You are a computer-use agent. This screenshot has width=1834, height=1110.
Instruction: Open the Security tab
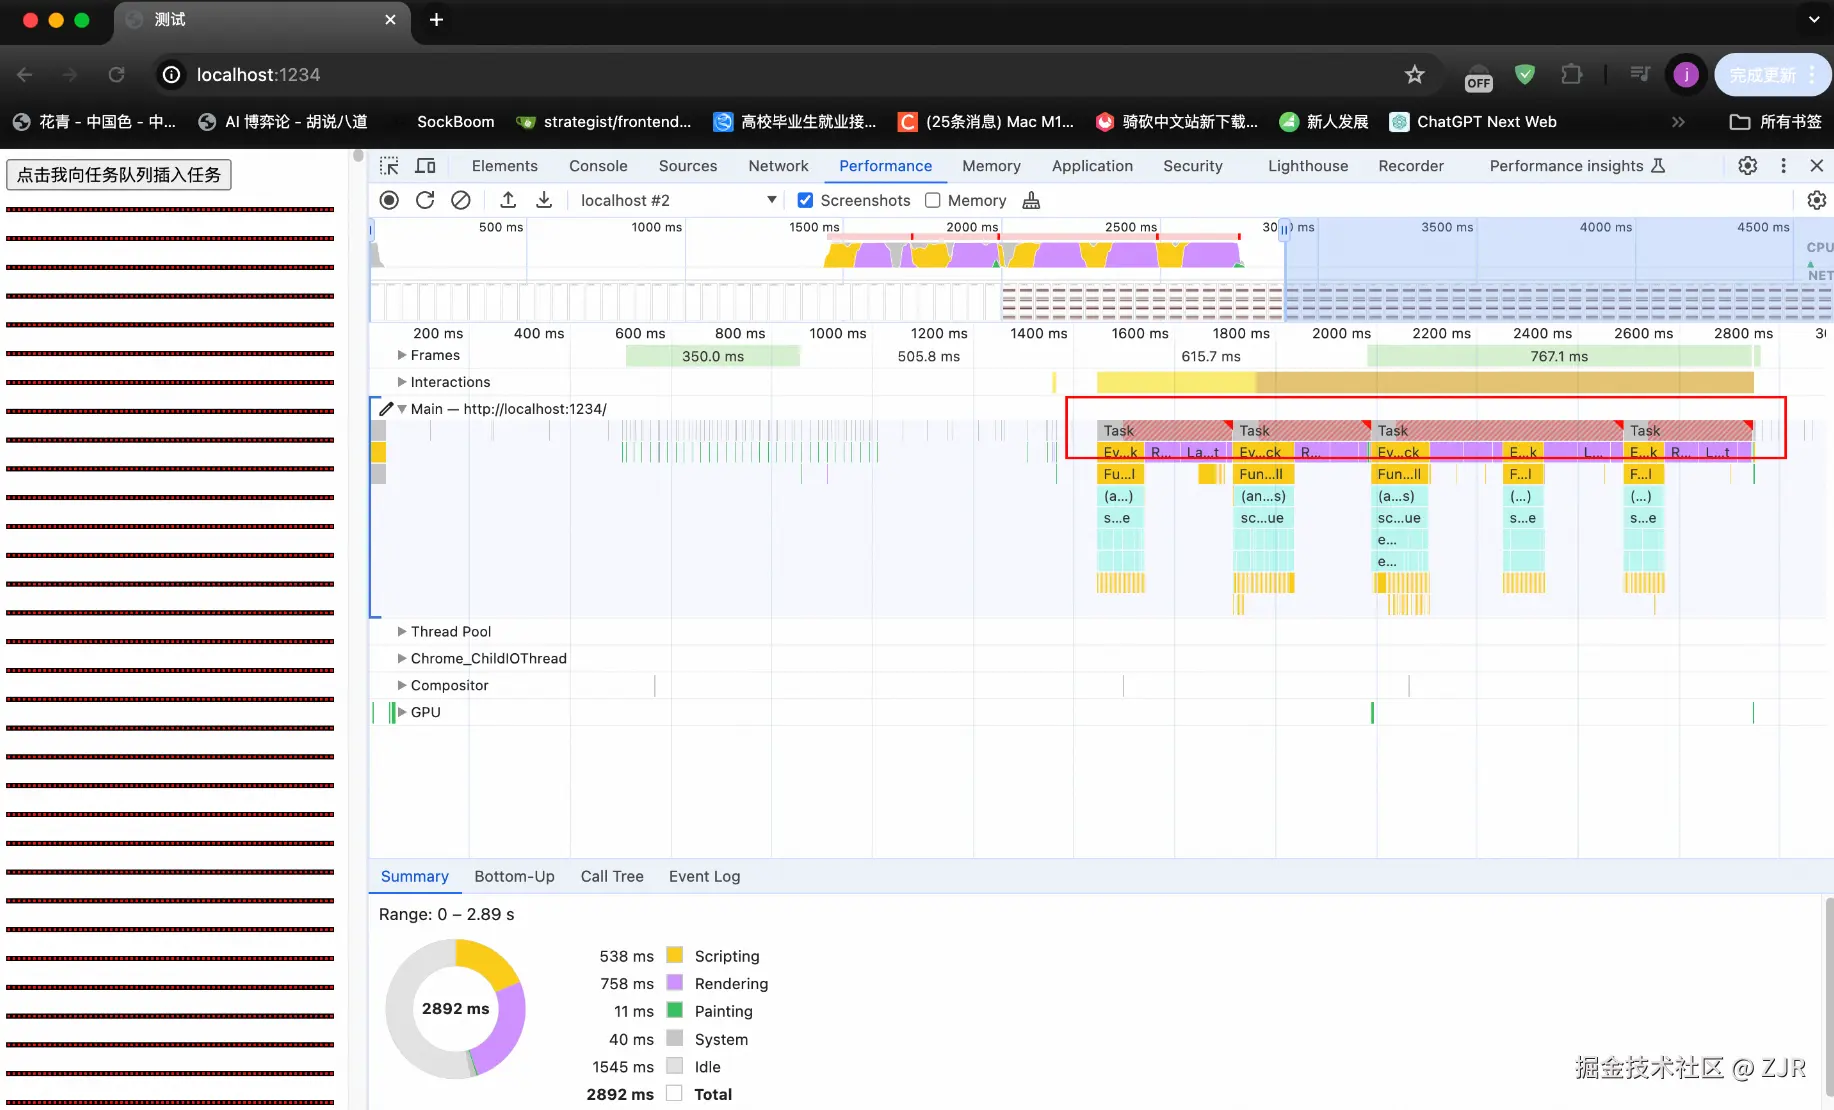click(x=1193, y=166)
